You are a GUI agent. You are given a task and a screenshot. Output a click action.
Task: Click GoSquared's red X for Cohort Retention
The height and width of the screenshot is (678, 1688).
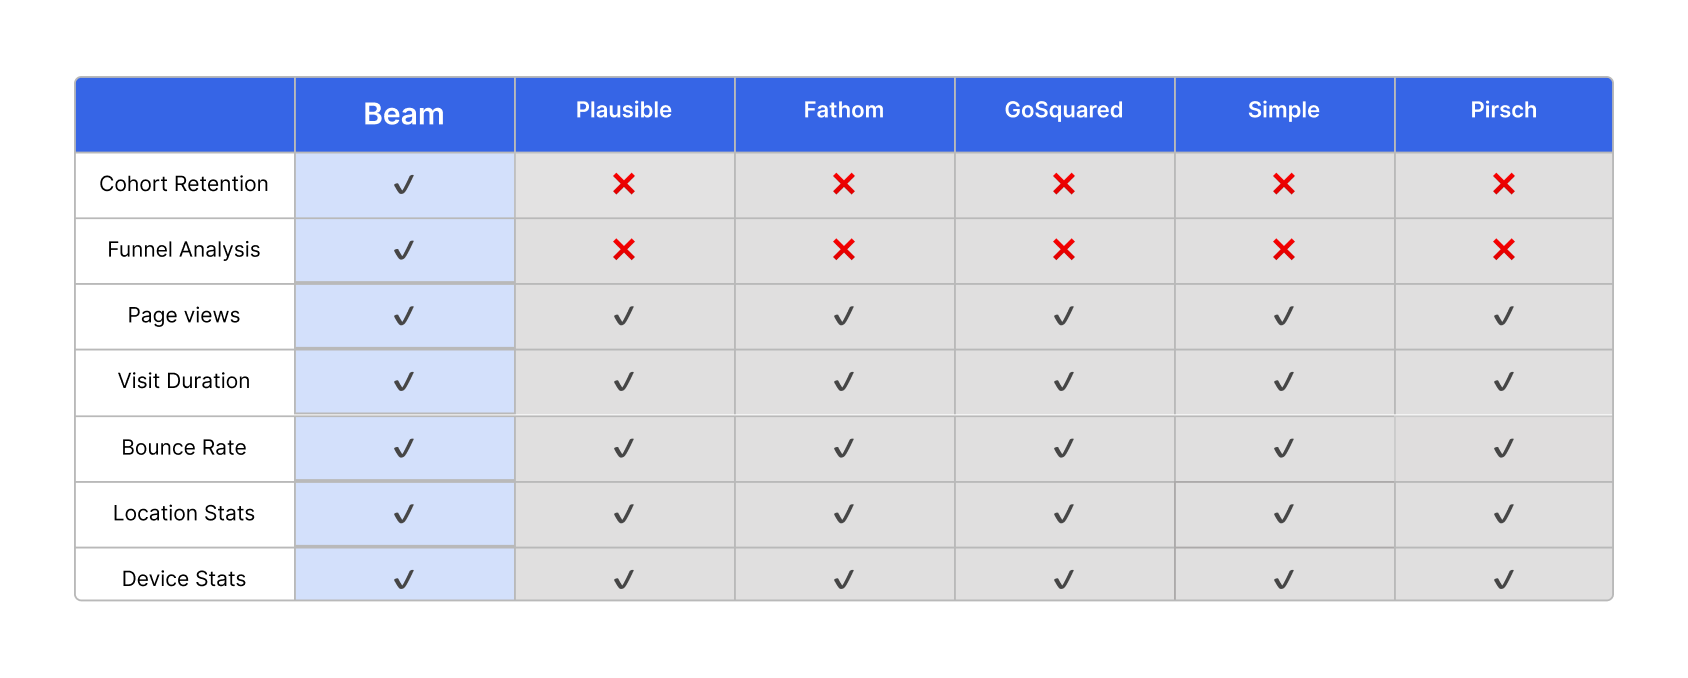click(x=1064, y=184)
